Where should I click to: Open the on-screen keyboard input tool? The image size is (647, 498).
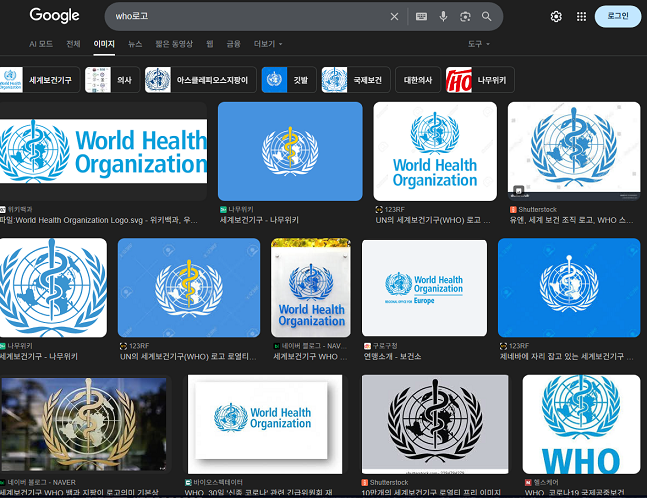(x=421, y=17)
